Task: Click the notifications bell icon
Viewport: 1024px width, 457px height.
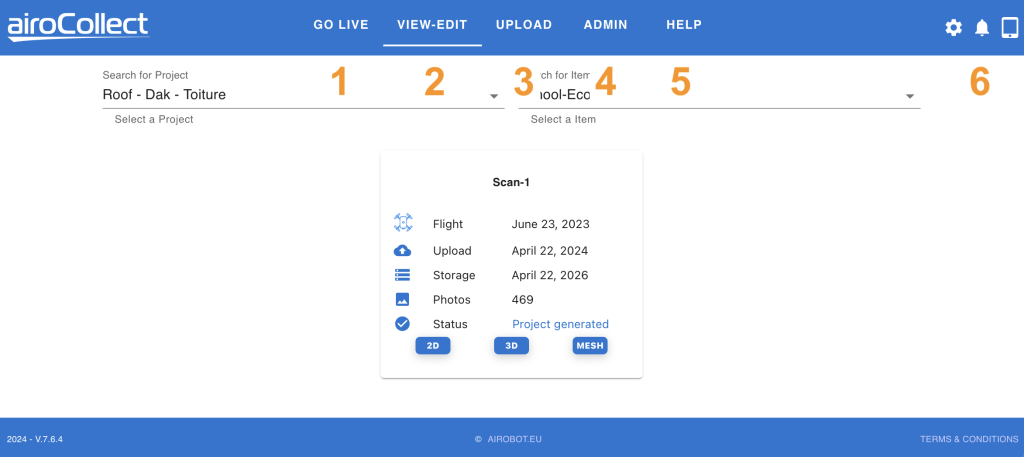Action: [x=982, y=28]
